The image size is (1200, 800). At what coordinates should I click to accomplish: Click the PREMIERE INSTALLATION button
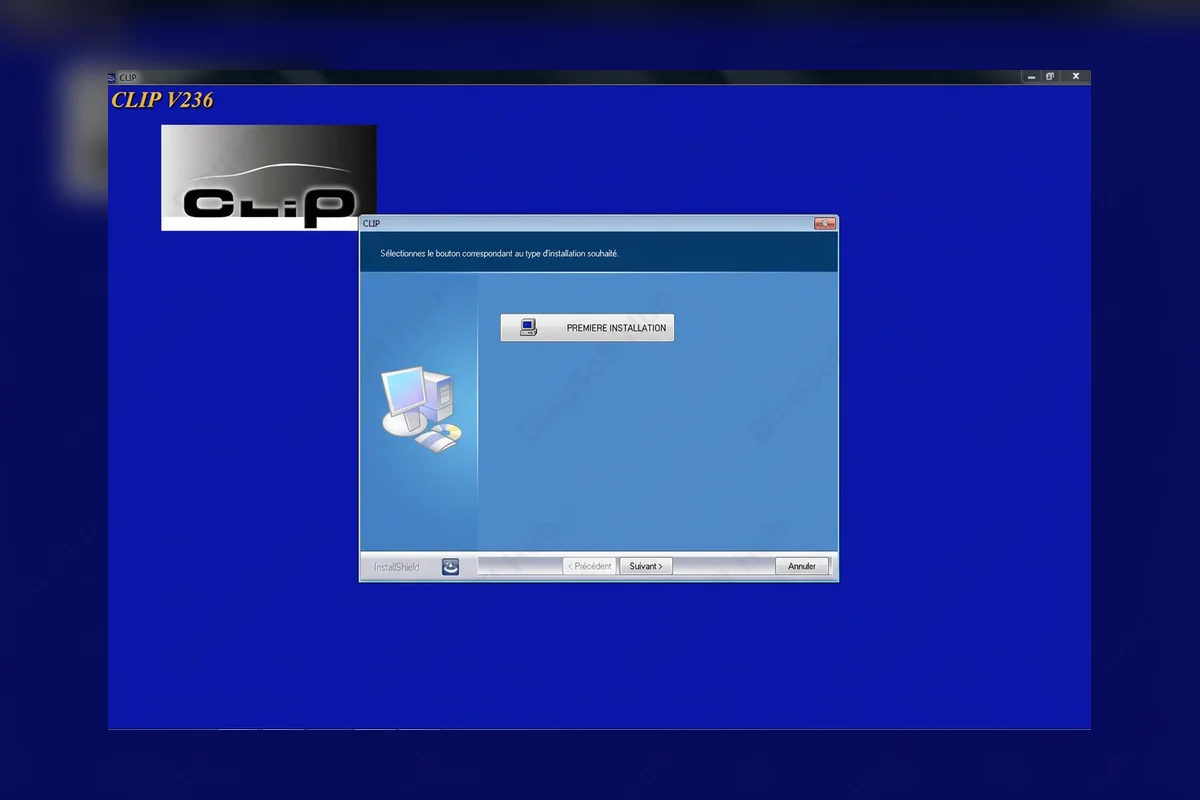587,328
